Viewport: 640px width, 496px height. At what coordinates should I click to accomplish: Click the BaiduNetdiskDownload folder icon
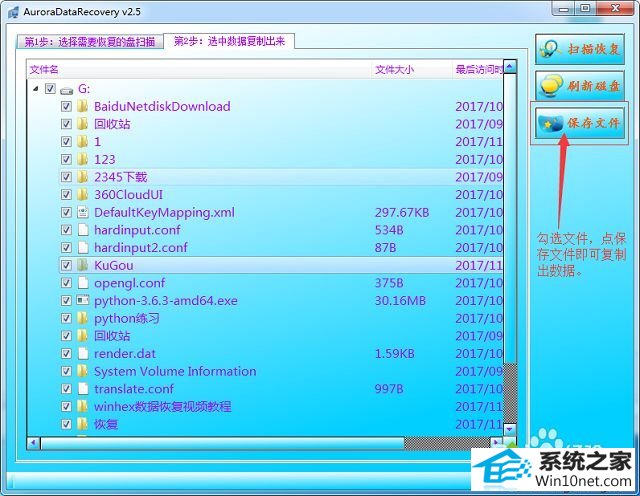pos(82,106)
